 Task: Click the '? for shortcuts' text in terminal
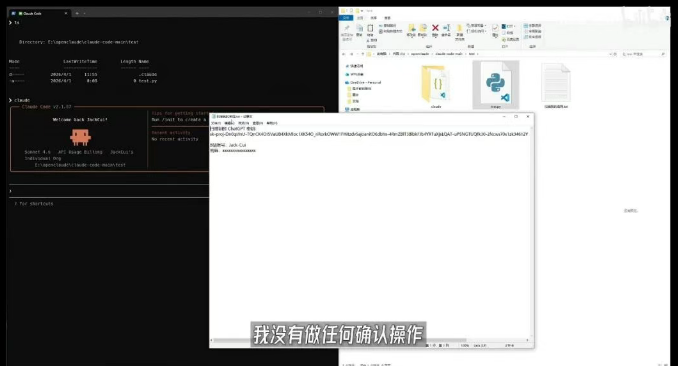pos(34,203)
